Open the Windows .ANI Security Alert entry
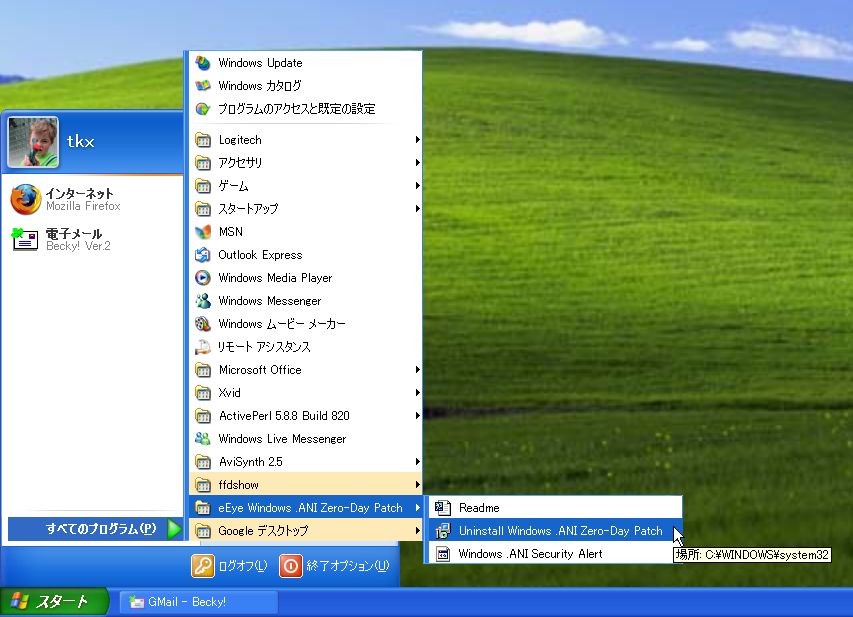This screenshot has height=617, width=853. (555, 554)
